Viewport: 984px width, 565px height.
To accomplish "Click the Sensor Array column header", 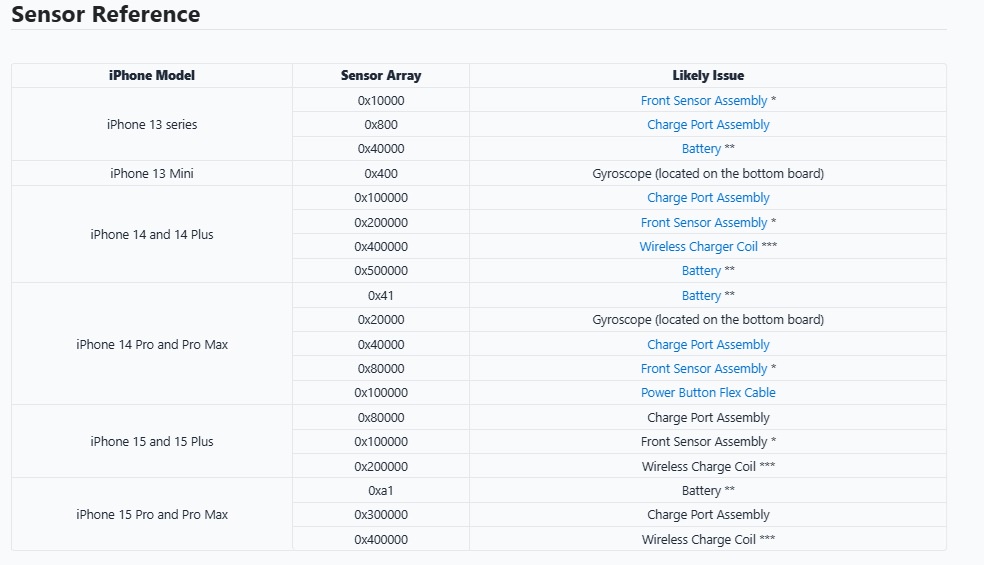I will (381, 76).
